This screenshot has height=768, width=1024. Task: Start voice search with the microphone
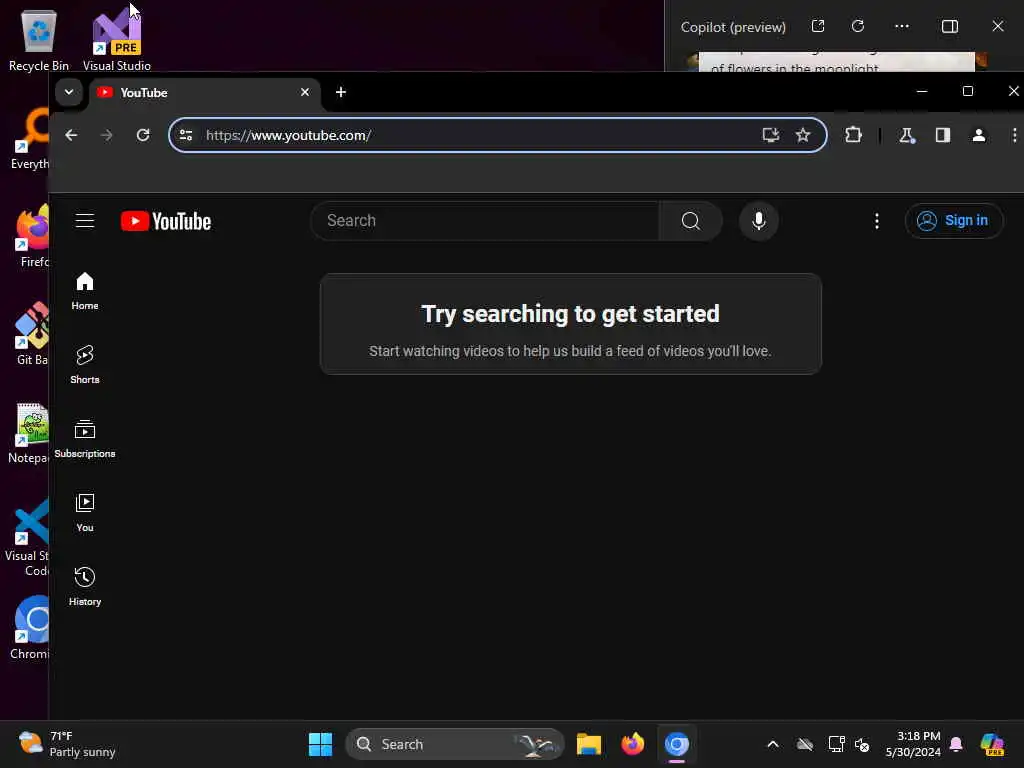coord(758,221)
